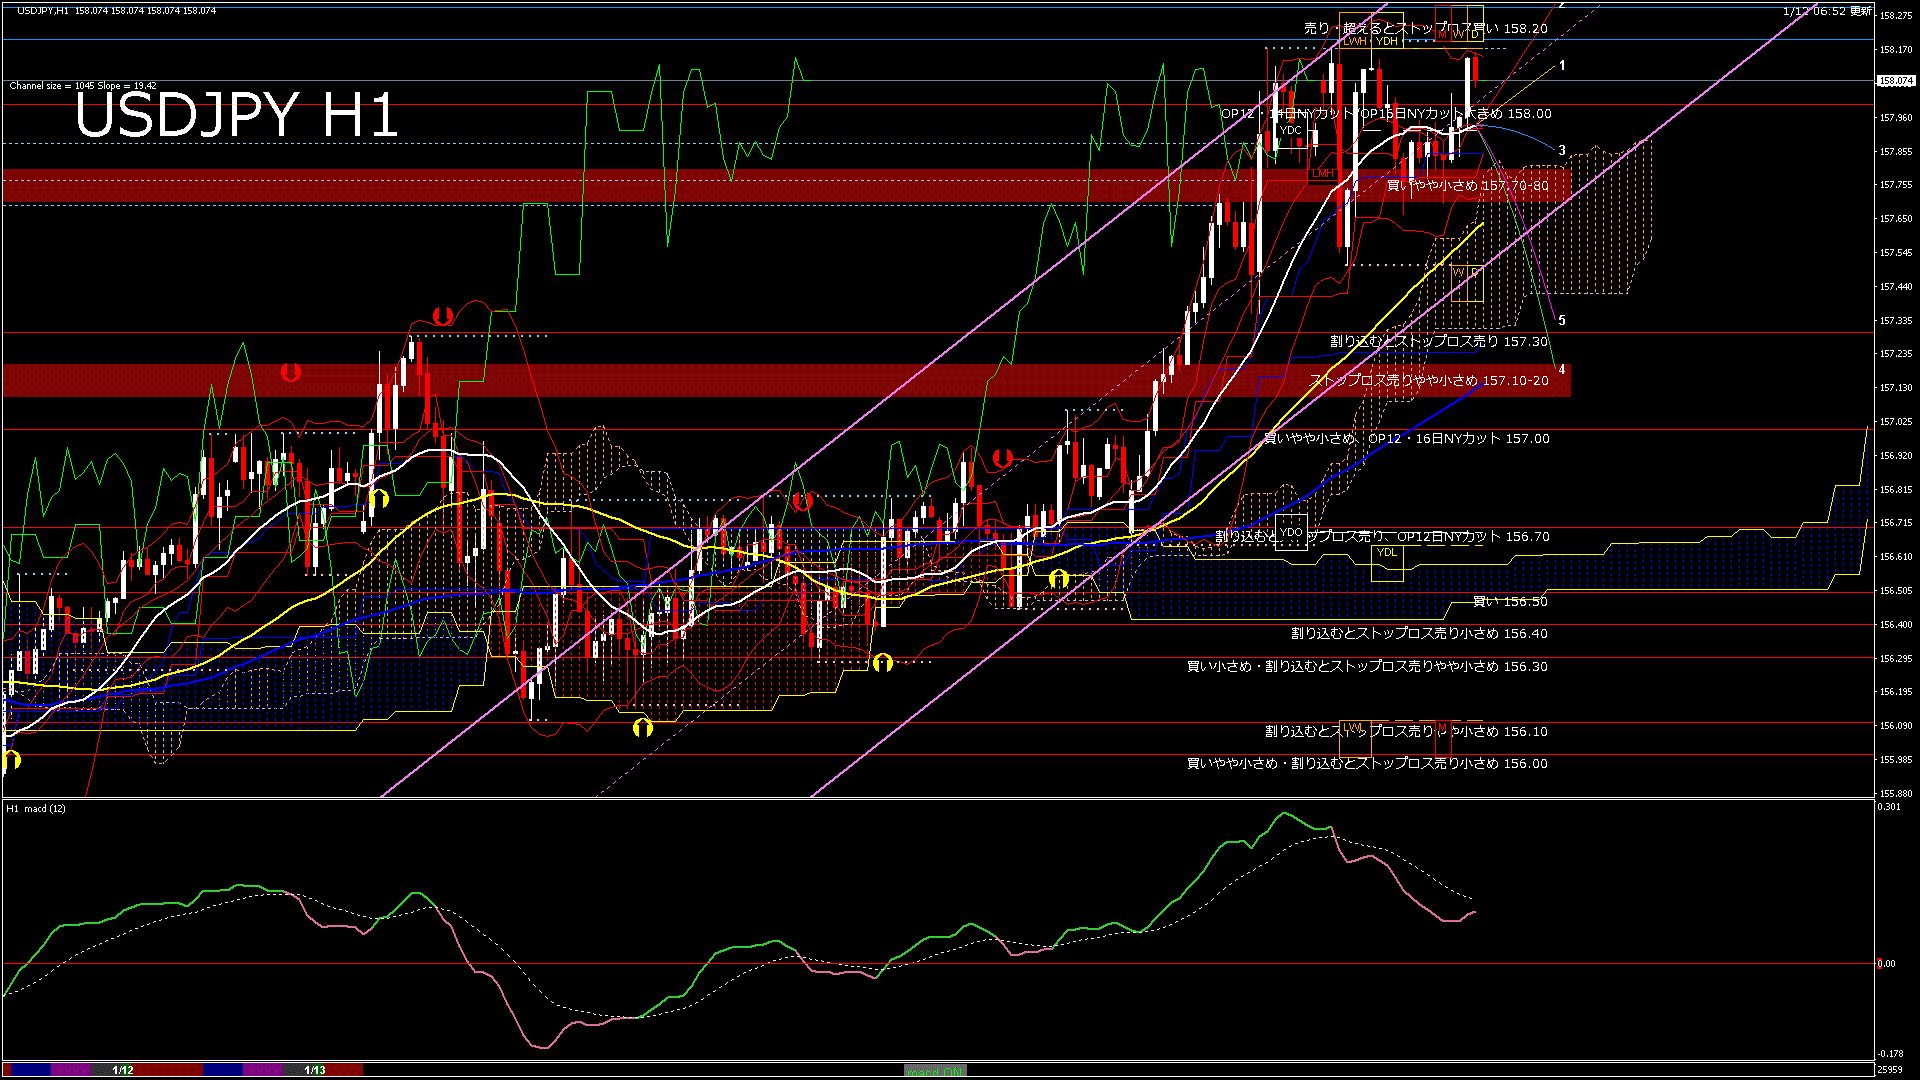Image resolution: width=1920 pixels, height=1080 pixels.
Task: Select the 1/12 date marker
Action: point(123,1070)
